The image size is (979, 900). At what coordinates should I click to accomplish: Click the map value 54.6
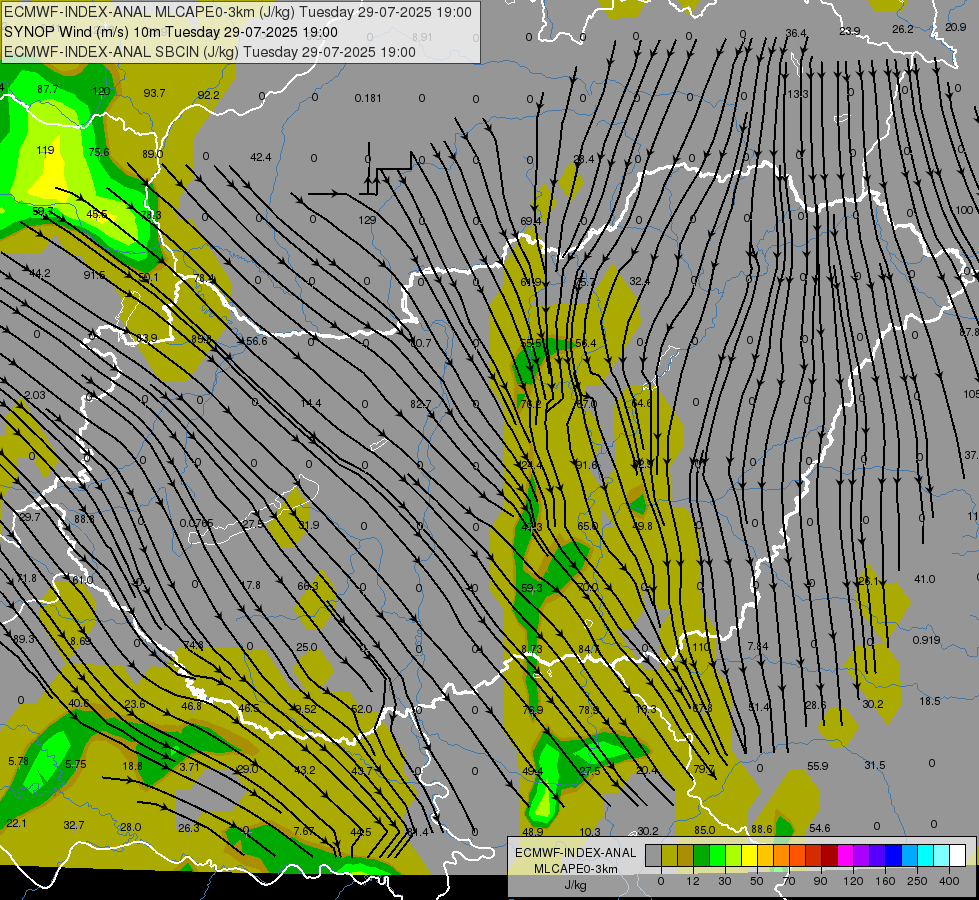point(819,828)
